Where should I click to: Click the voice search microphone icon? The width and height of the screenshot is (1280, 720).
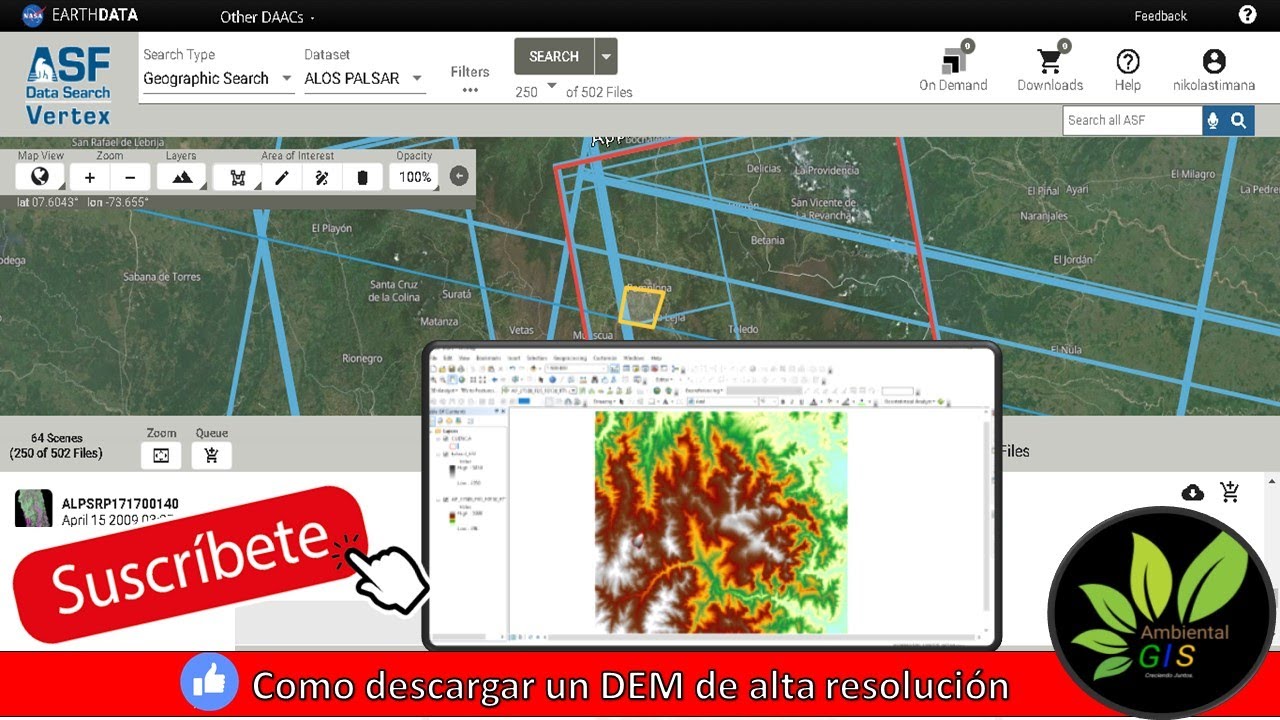[1214, 120]
